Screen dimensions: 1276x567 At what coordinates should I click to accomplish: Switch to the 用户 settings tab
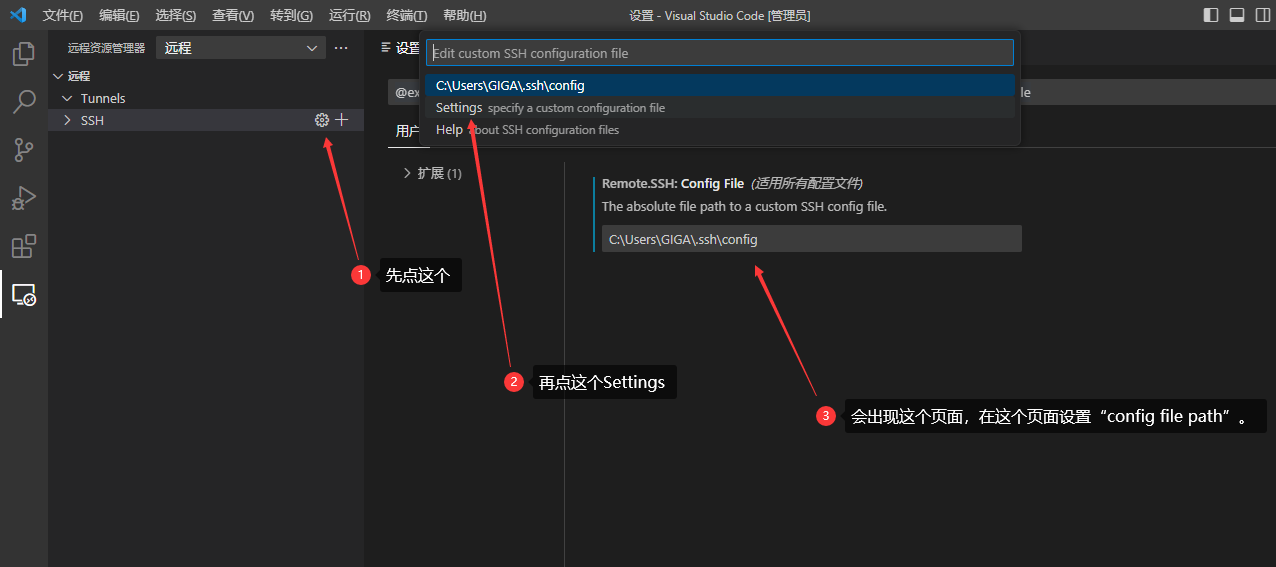407,131
